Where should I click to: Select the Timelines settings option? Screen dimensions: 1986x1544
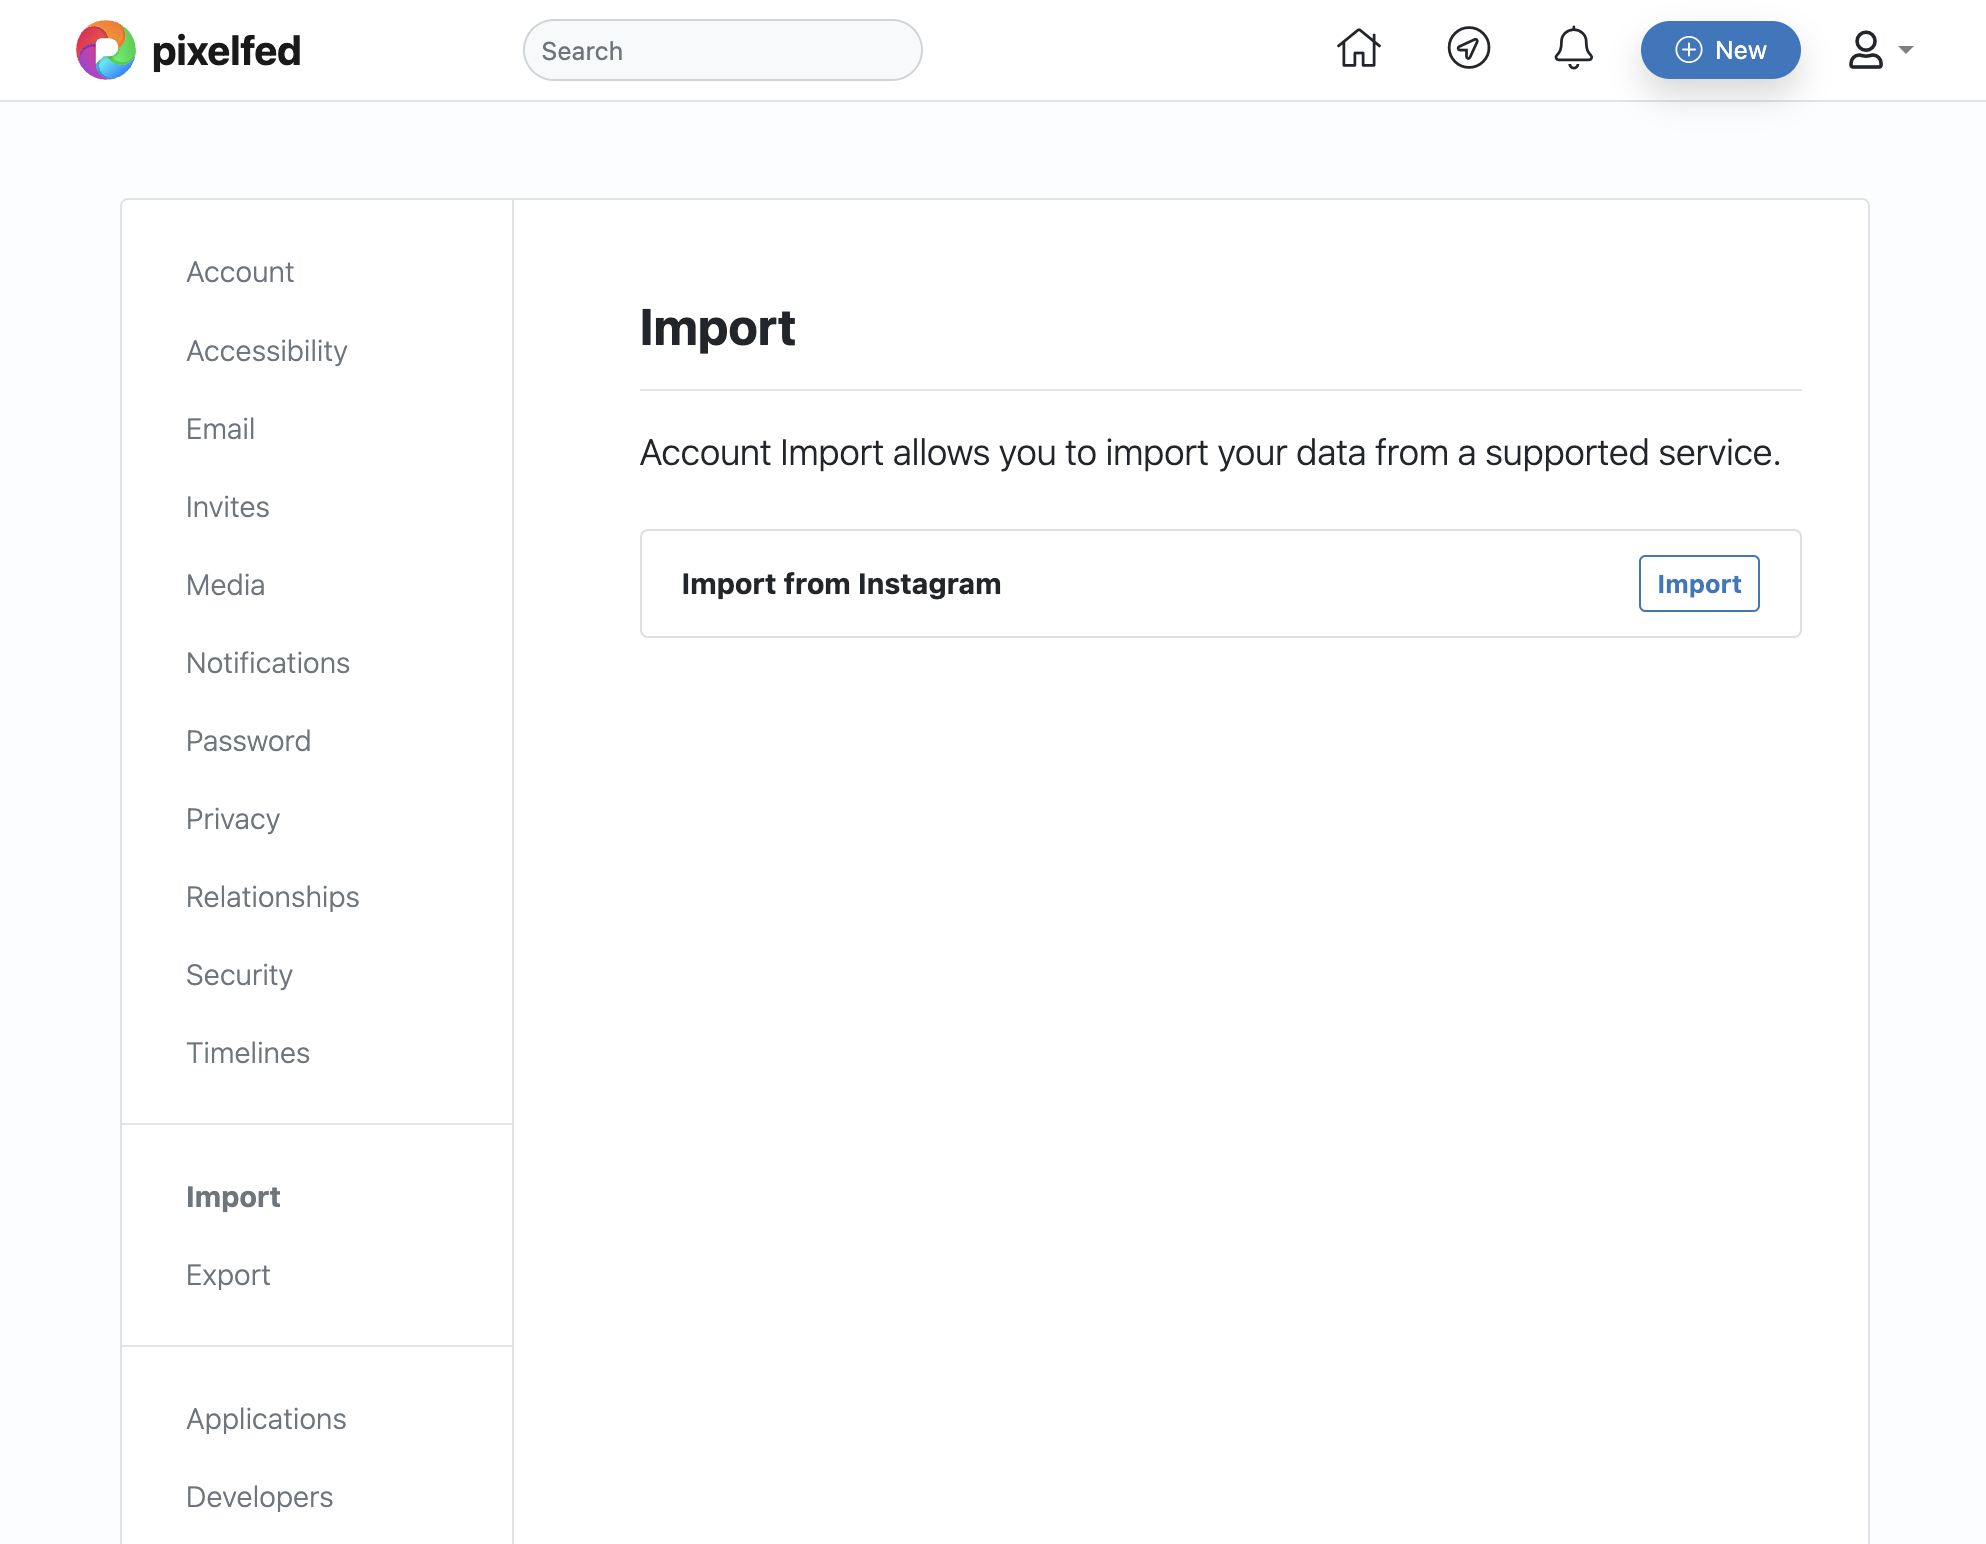tap(248, 1052)
